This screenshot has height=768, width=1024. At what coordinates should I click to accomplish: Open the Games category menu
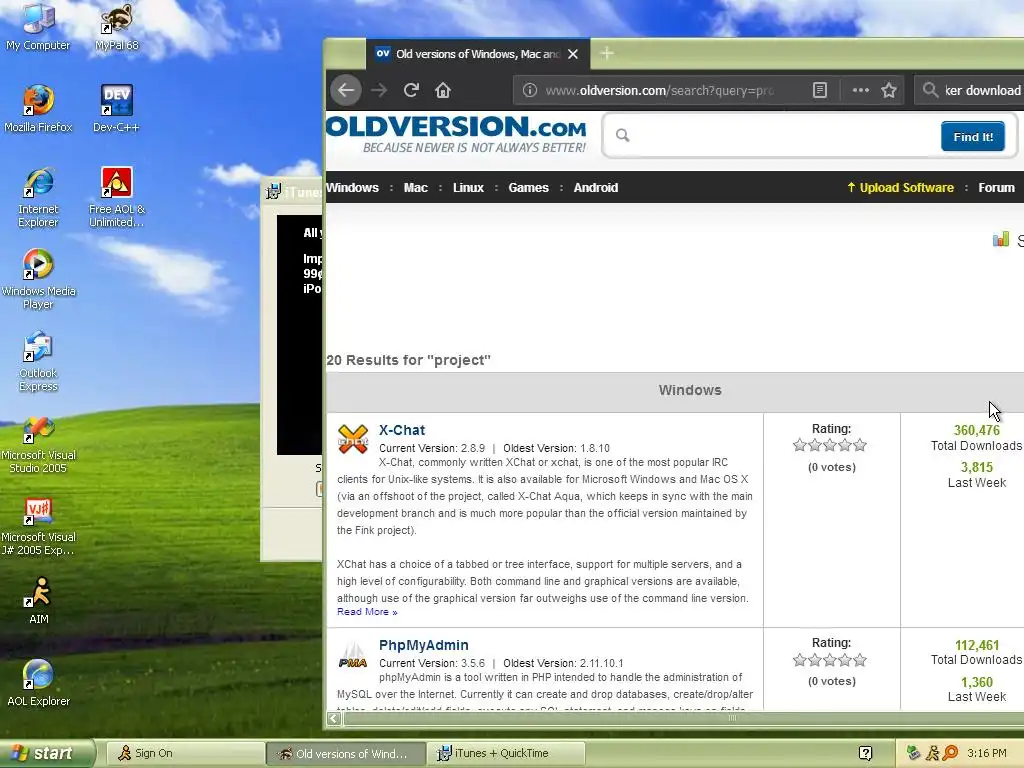[528, 187]
